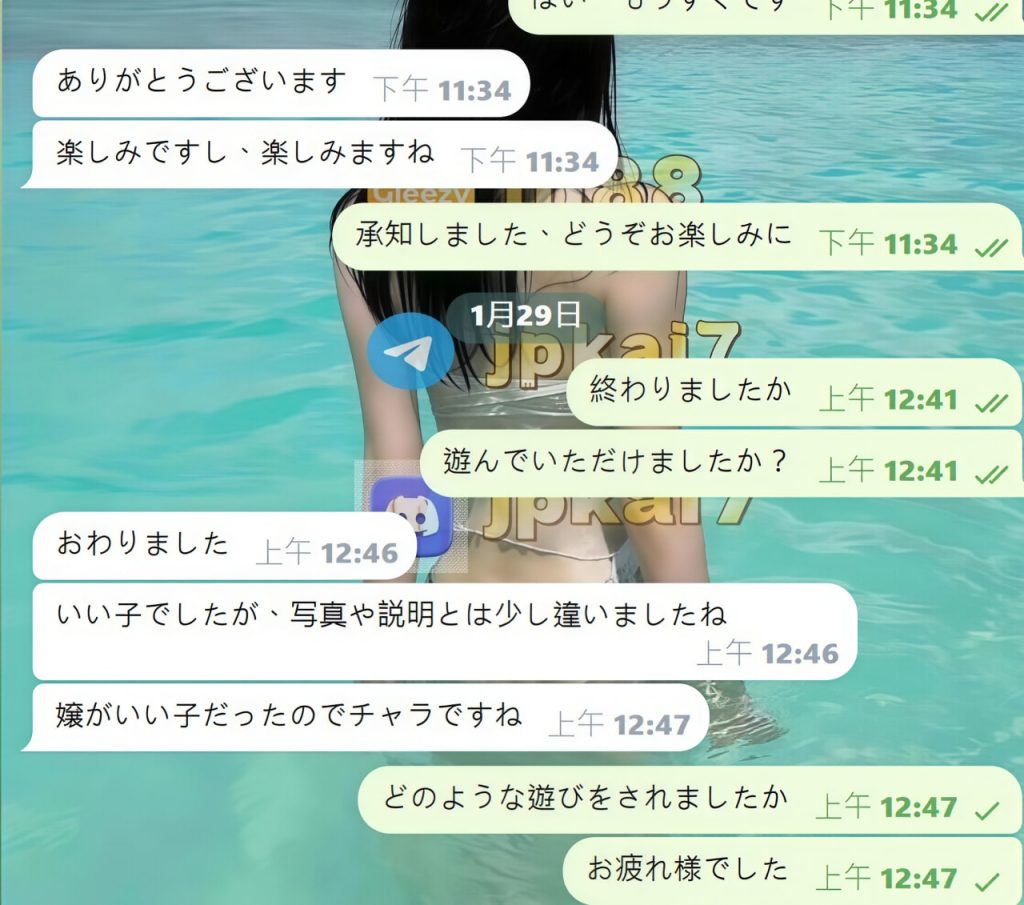This screenshot has width=1024, height=905.
Task: Select the 終わりましたか outgoing message bubble
Action: point(795,392)
